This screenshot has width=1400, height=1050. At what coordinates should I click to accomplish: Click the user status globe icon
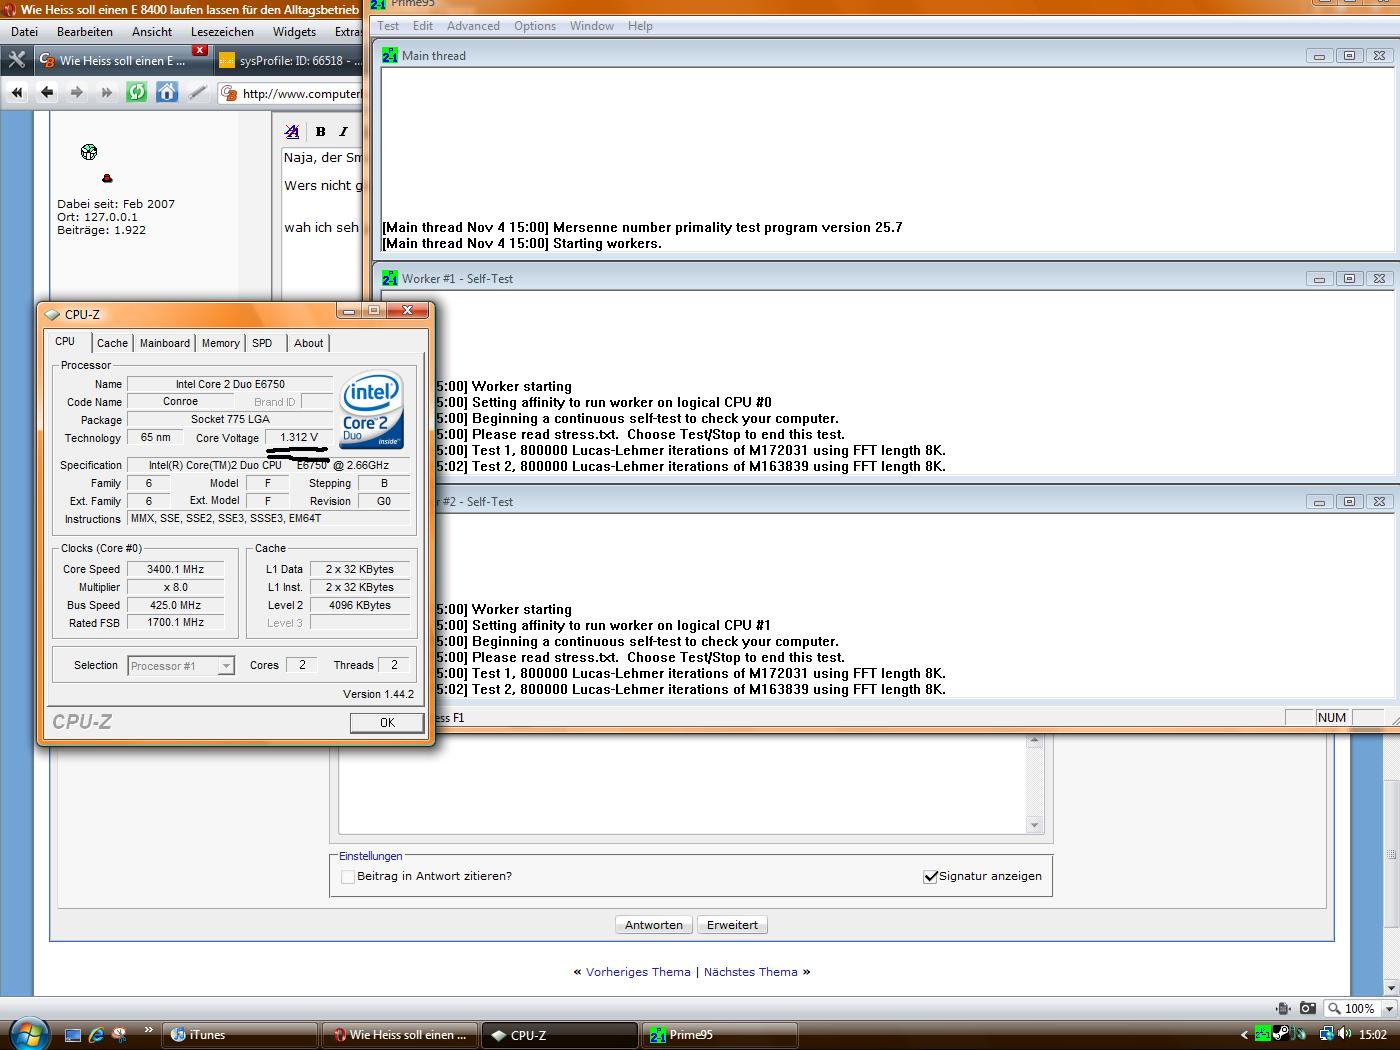tap(89, 152)
